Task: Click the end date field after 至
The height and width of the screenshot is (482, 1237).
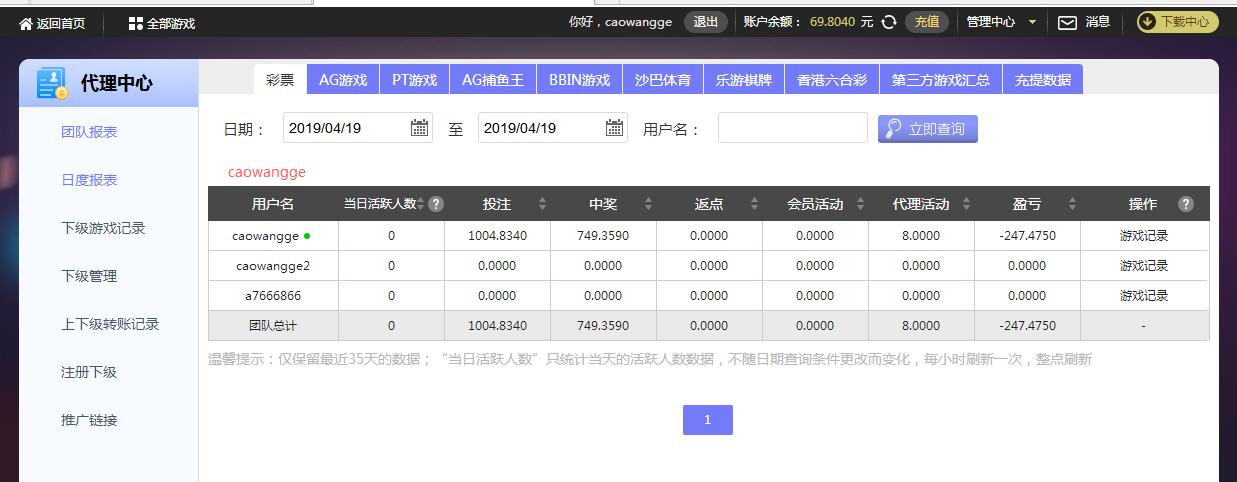Action: click(x=553, y=128)
